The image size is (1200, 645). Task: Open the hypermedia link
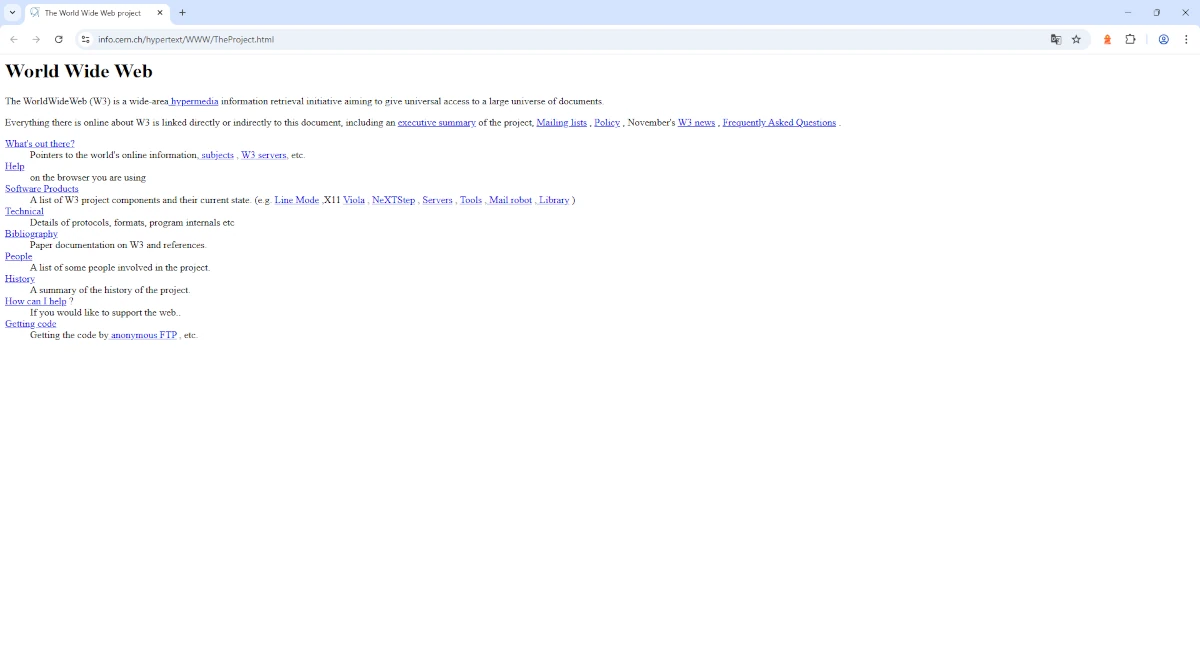[194, 101]
